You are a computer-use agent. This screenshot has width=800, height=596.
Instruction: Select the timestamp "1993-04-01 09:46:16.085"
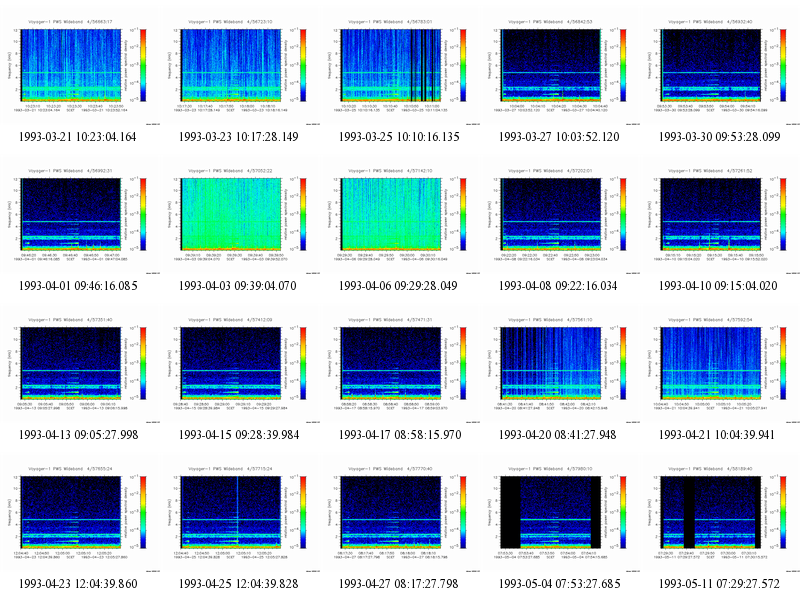point(78,286)
